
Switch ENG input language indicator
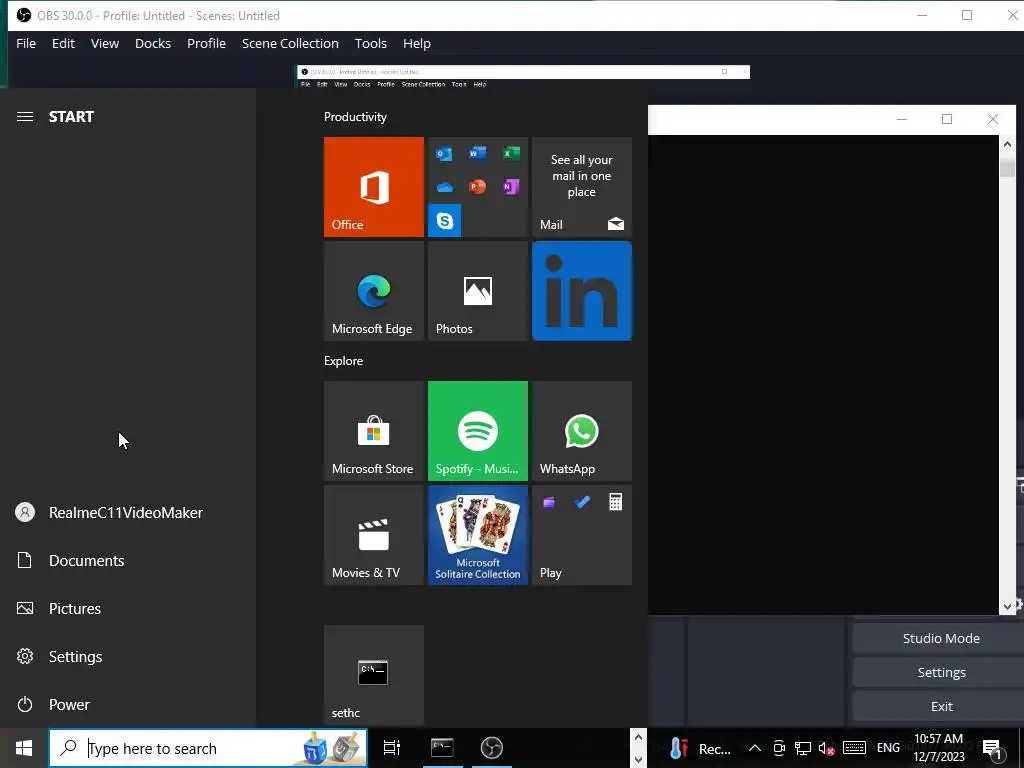coord(888,748)
